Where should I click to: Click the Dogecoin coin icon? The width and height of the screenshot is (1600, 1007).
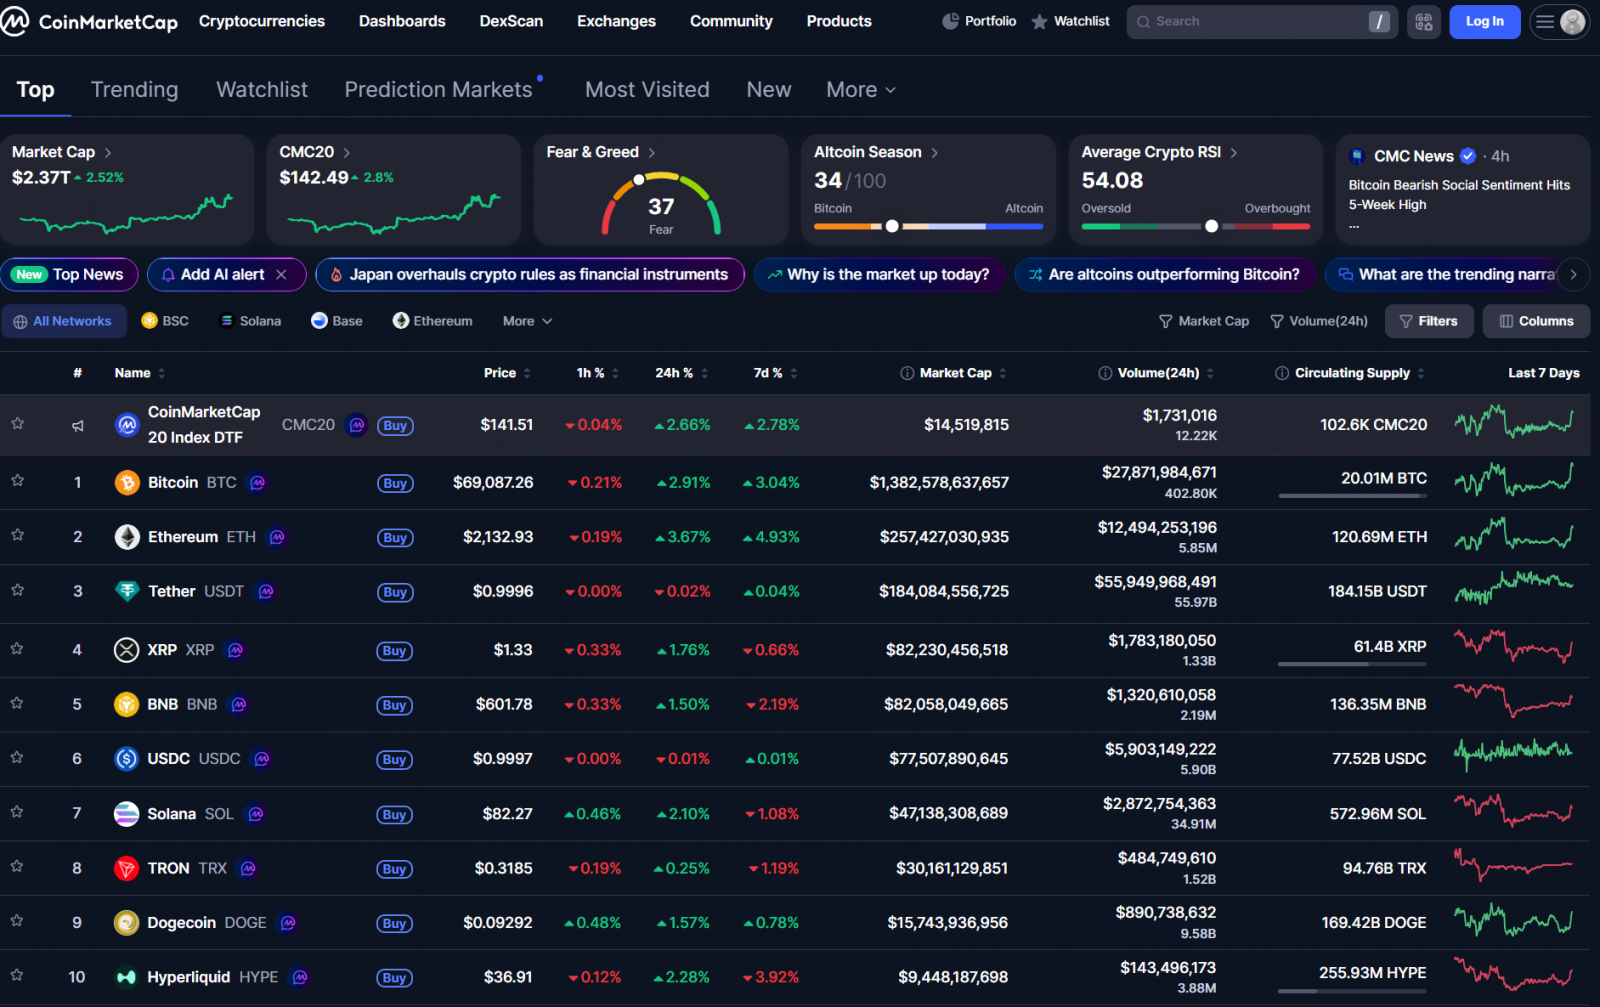126,923
